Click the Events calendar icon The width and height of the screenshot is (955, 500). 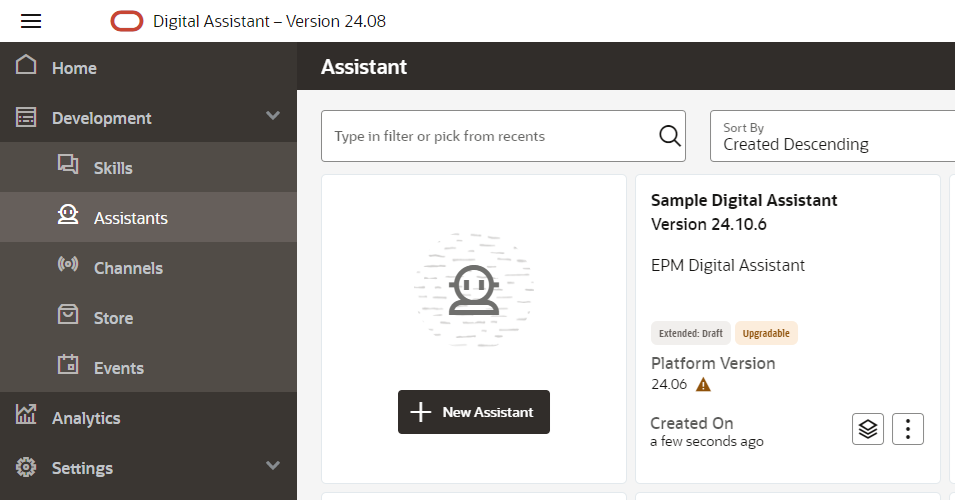tap(68, 366)
